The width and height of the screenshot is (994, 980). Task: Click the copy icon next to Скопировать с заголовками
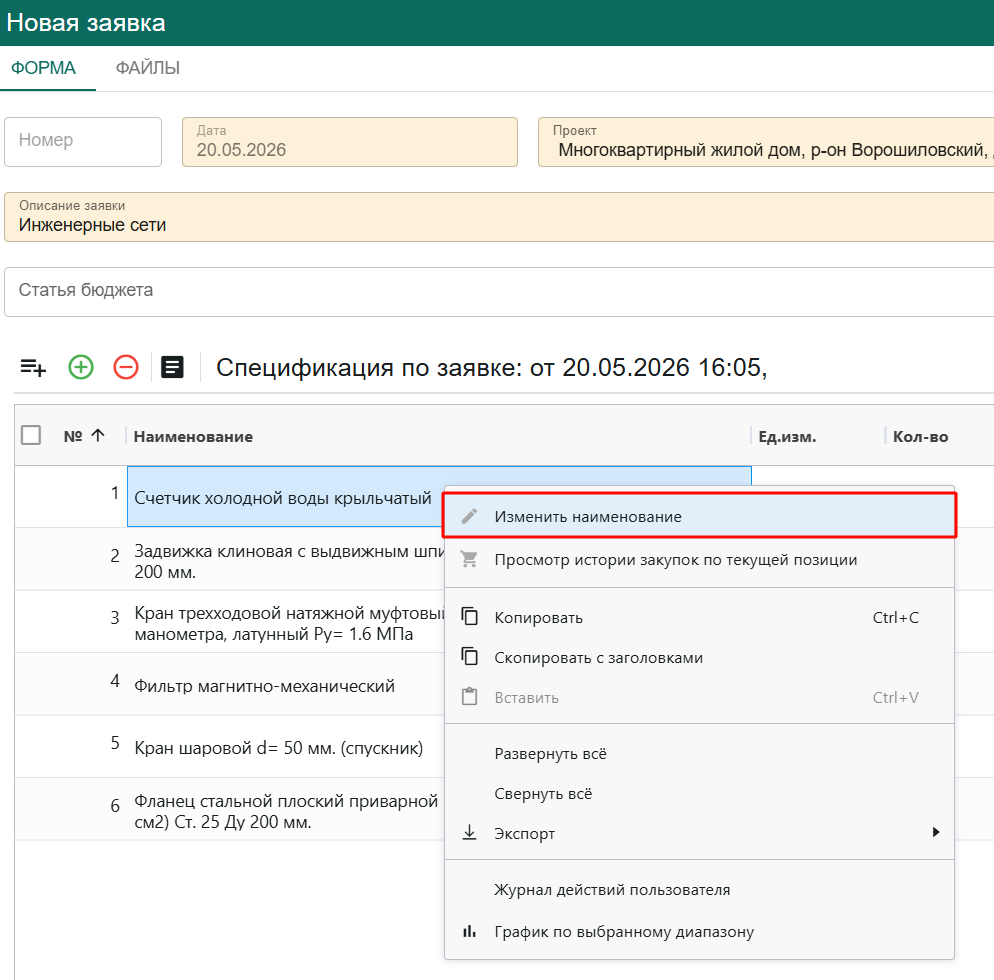point(470,656)
